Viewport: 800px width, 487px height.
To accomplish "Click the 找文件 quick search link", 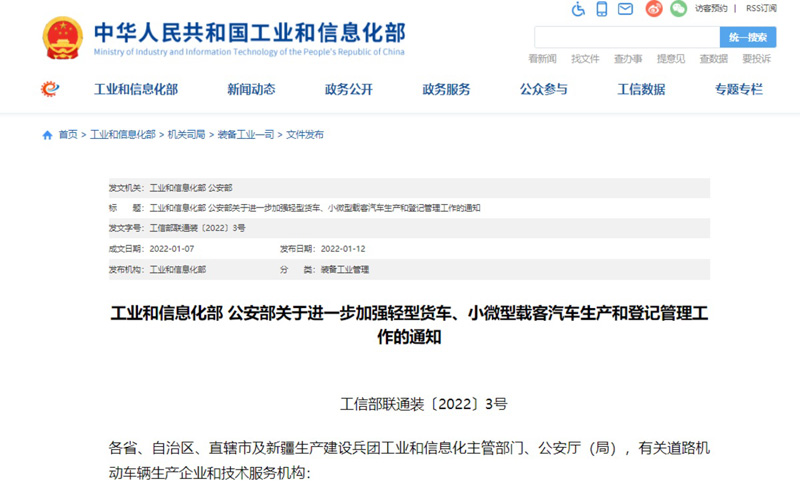I will click(585, 59).
